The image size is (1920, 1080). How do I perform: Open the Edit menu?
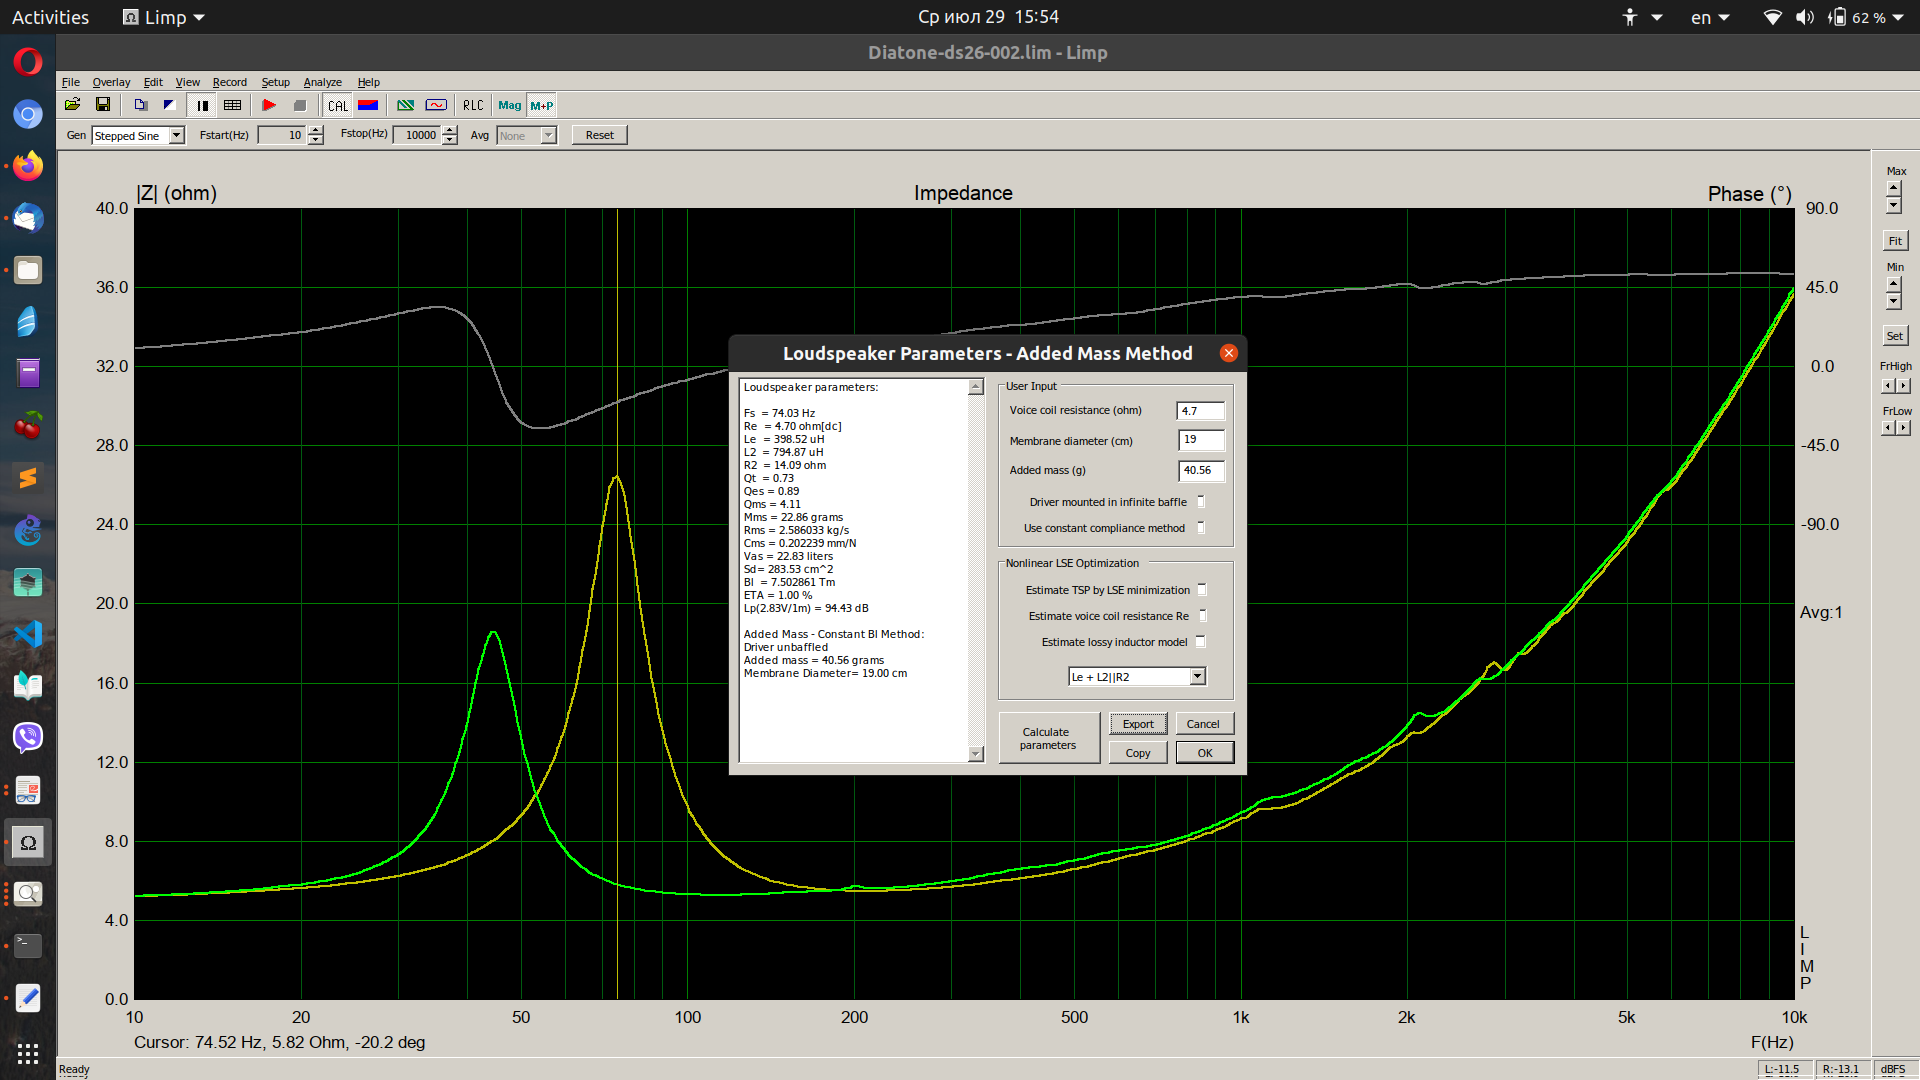pos(153,82)
